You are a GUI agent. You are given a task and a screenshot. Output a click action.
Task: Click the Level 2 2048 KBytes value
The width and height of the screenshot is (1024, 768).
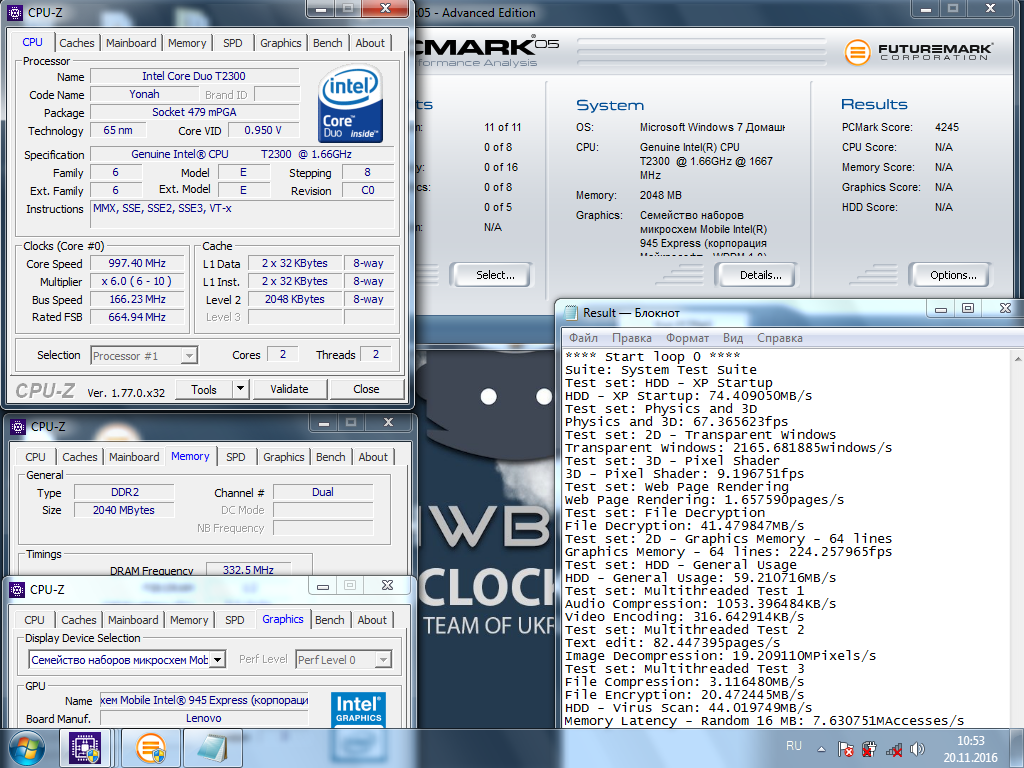point(295,299)
